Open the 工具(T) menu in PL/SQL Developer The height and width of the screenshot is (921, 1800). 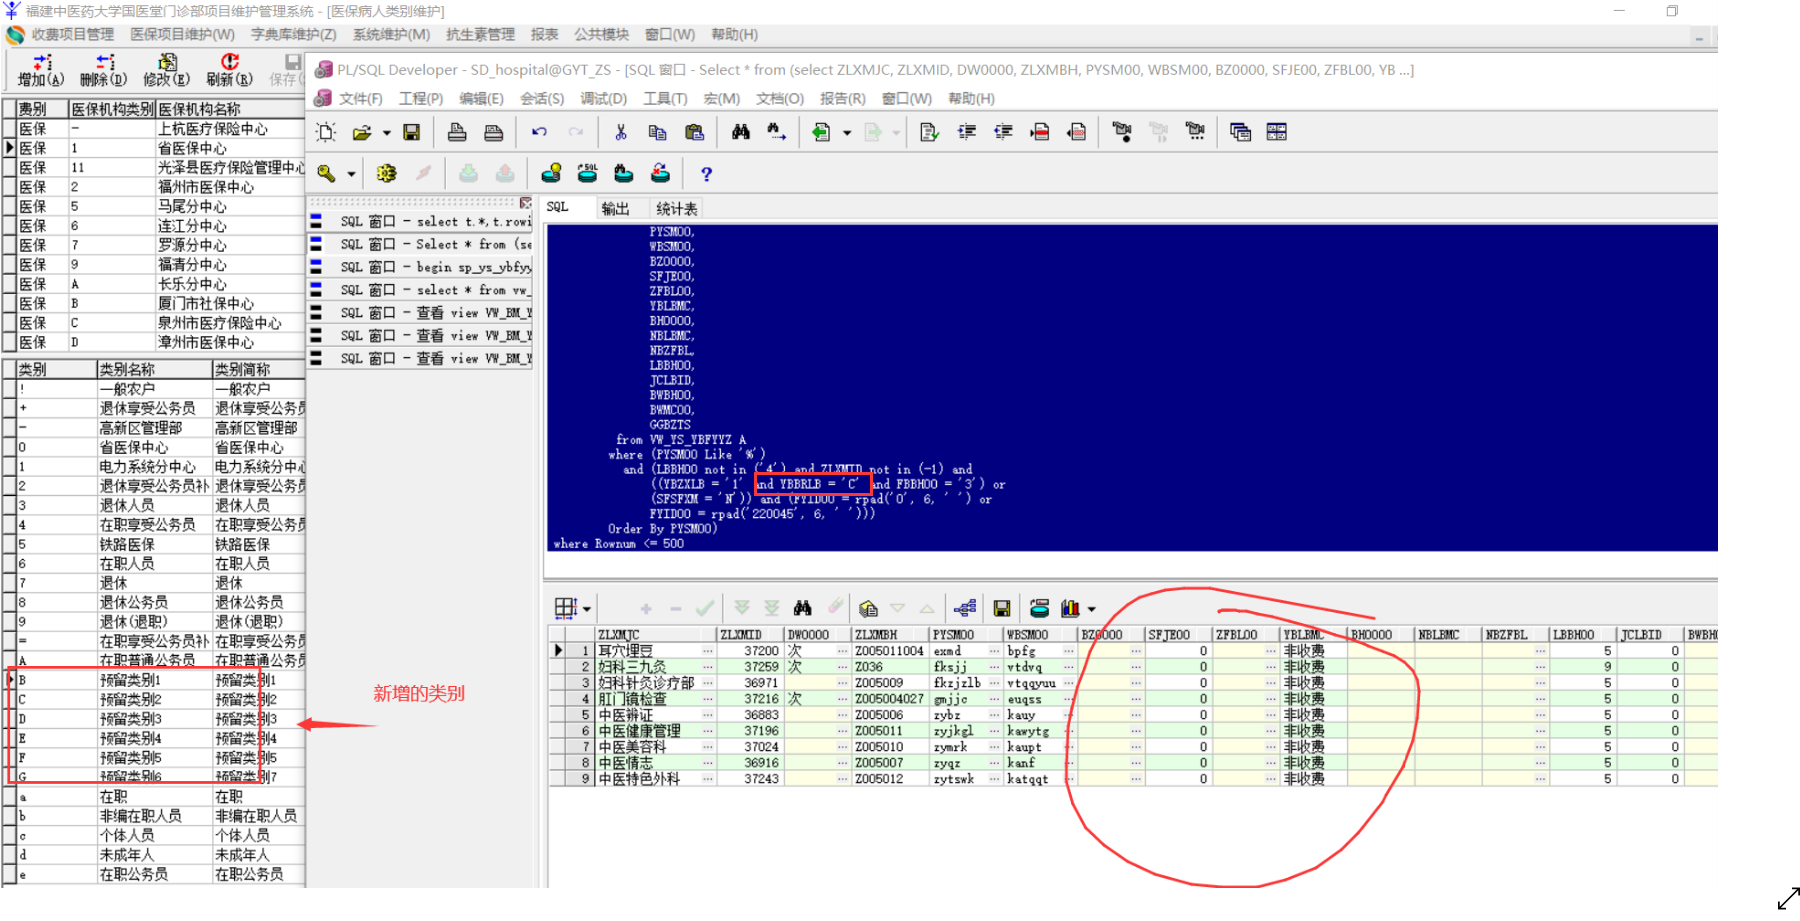pos(665,98)
